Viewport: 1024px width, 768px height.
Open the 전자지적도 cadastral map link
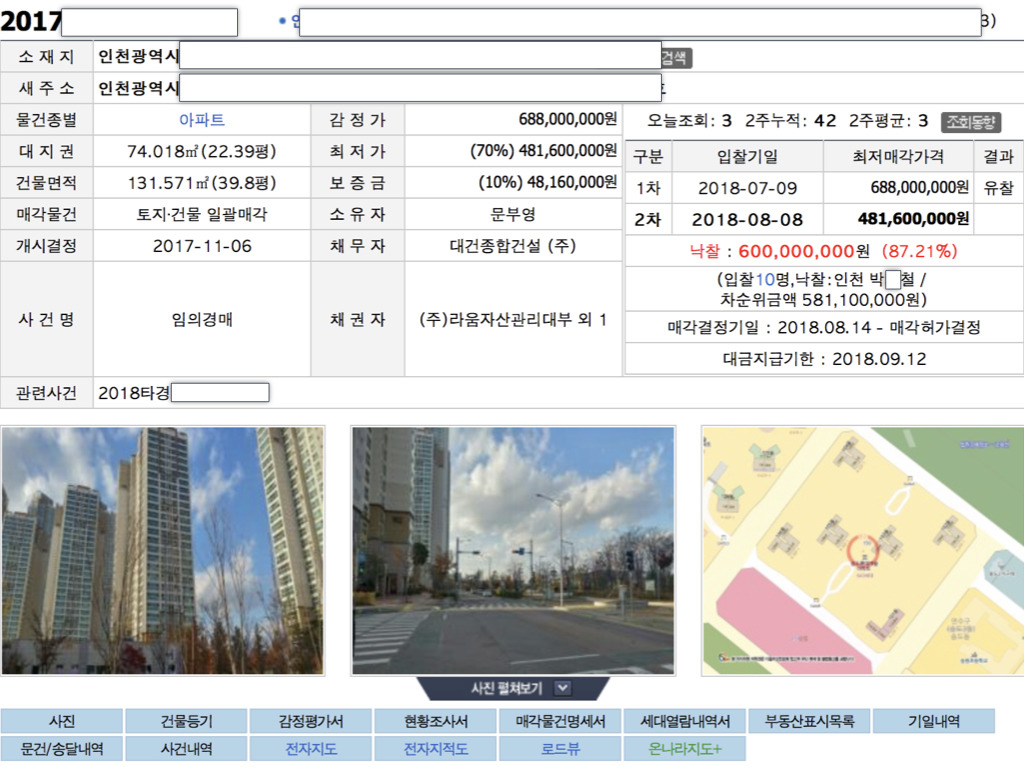click(435, 748)
